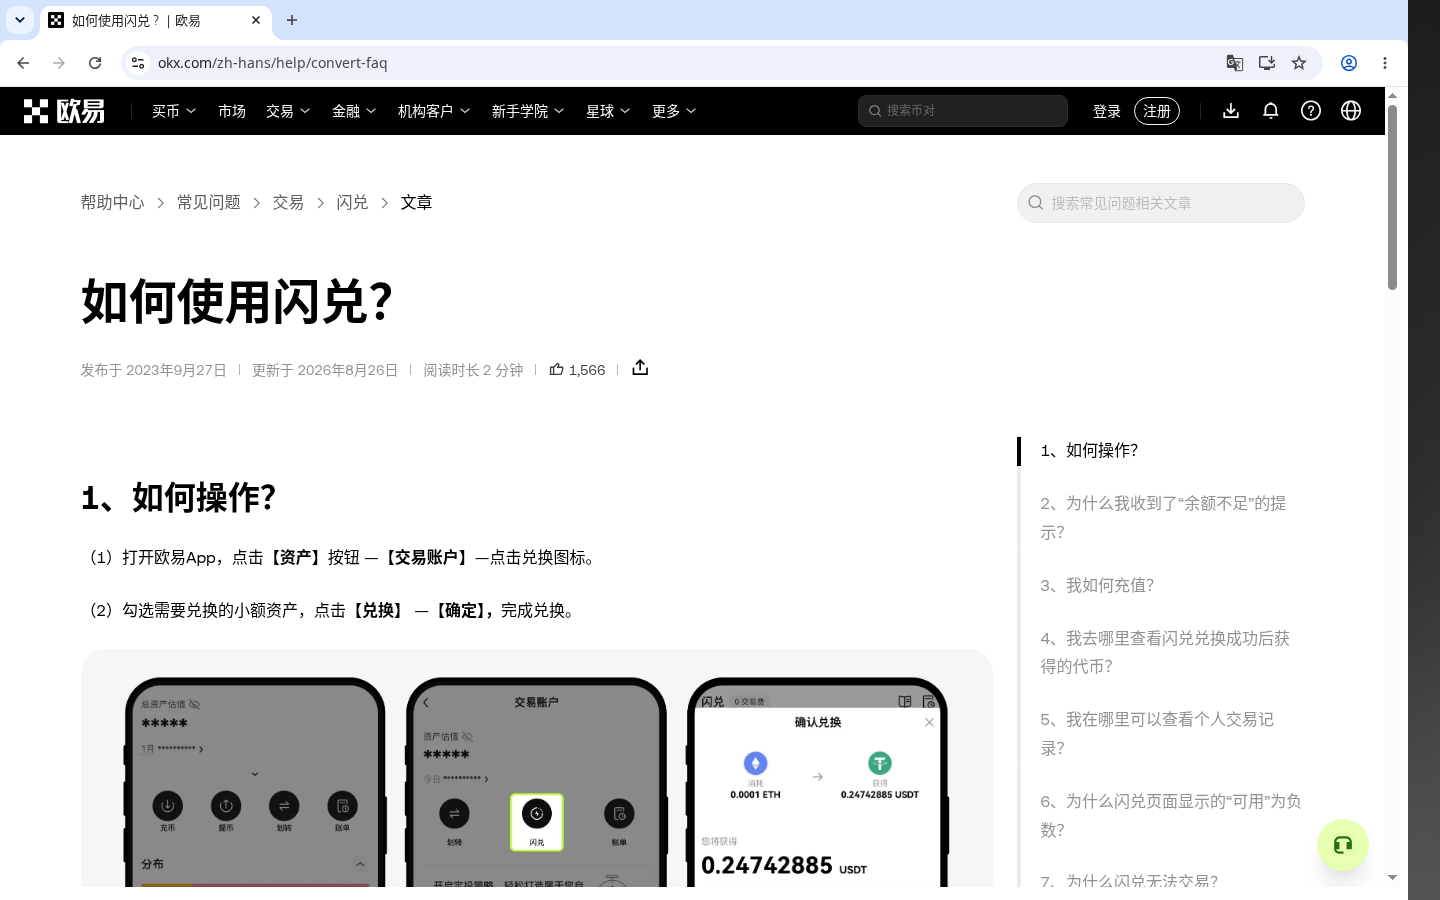This screenshot has width=1440, height=900.
Task: Bookmark this page with the star icon
Action: coord(1299,63)
